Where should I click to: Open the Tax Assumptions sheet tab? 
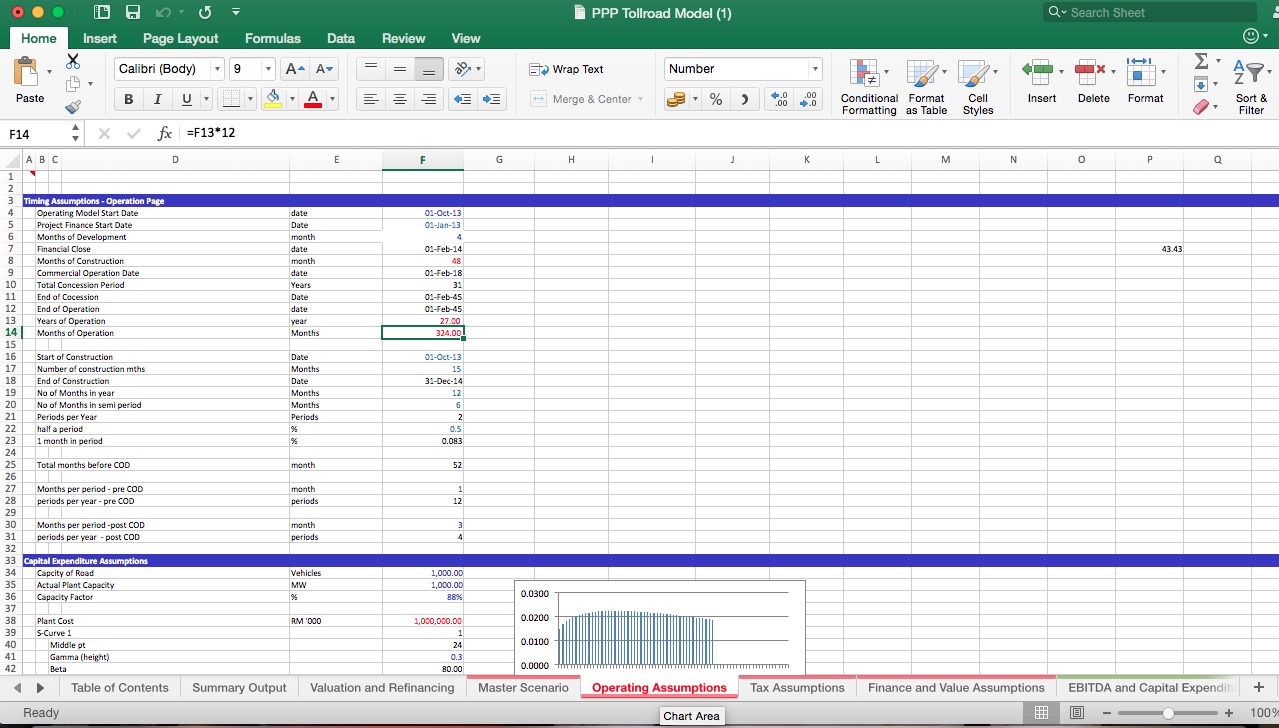[796, 687]
